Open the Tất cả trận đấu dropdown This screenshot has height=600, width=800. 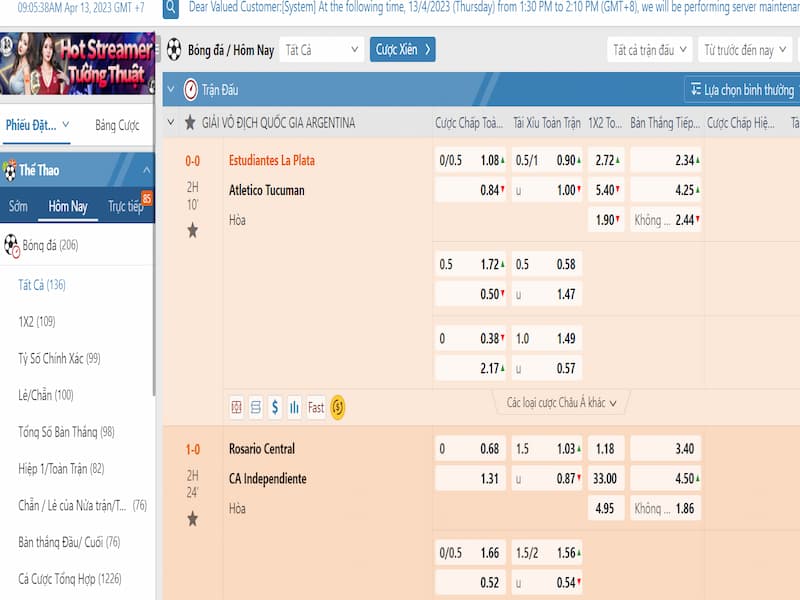coord(649,49)
